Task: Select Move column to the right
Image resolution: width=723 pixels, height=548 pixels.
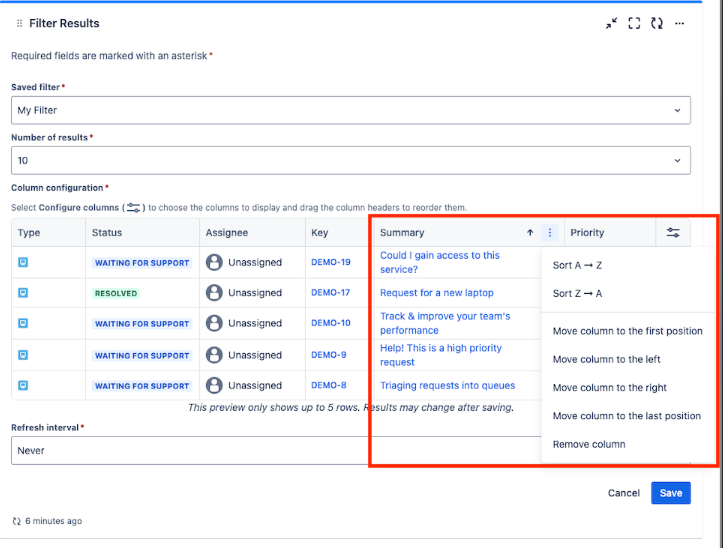Action: click(x=610, y=387)
